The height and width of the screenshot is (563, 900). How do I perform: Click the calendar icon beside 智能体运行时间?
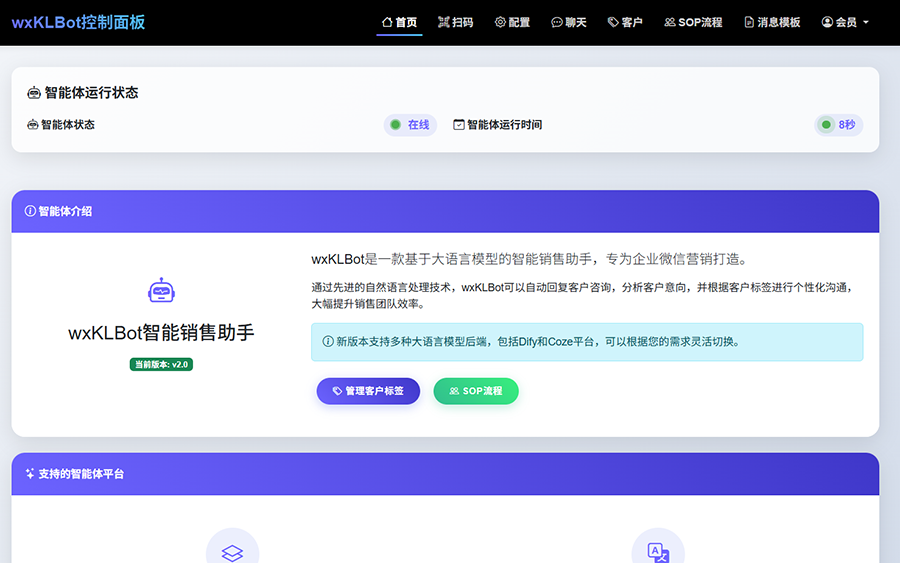coord(459,125)
